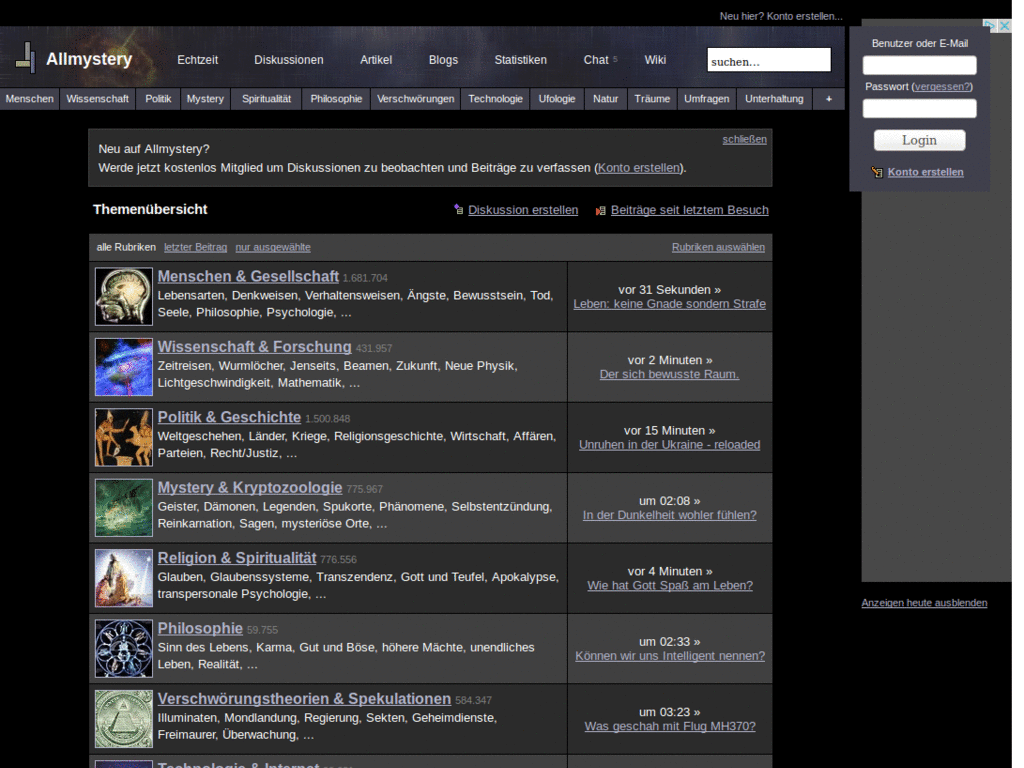
Task: Click the Diskussion erstellen icon
Action: point(458,210)
